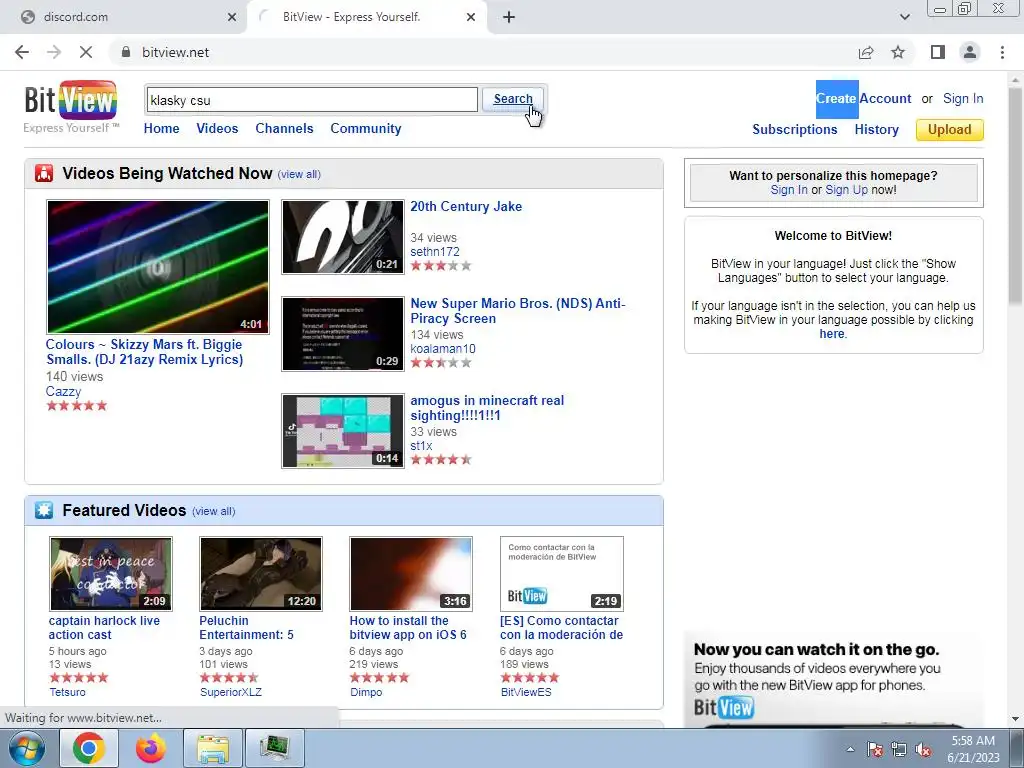Click the Create Account link
Image resolution: width=1024 pixels, height=768 pixels.
pyautogui.click(x=863, y=99)
